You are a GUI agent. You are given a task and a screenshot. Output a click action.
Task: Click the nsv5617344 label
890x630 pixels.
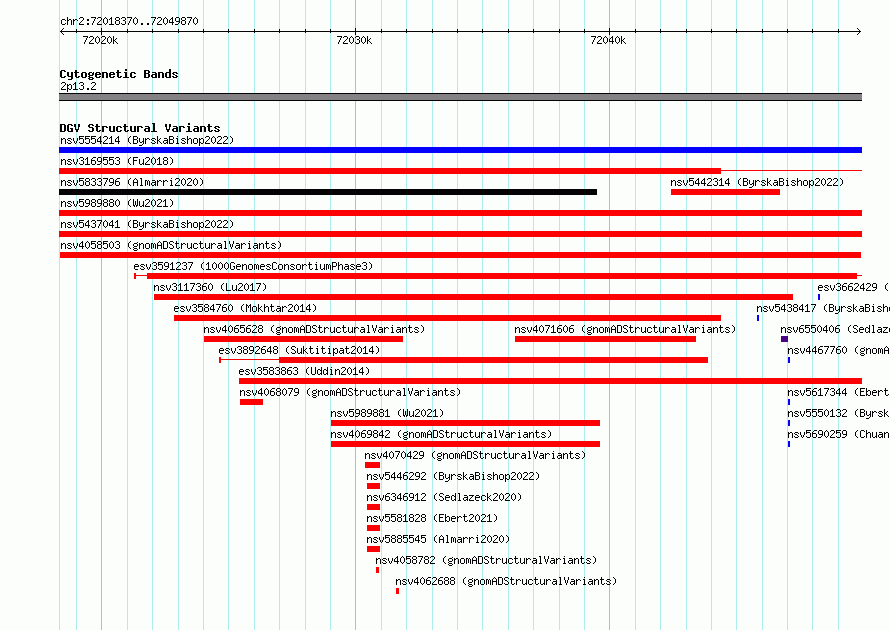pos(838,392)
